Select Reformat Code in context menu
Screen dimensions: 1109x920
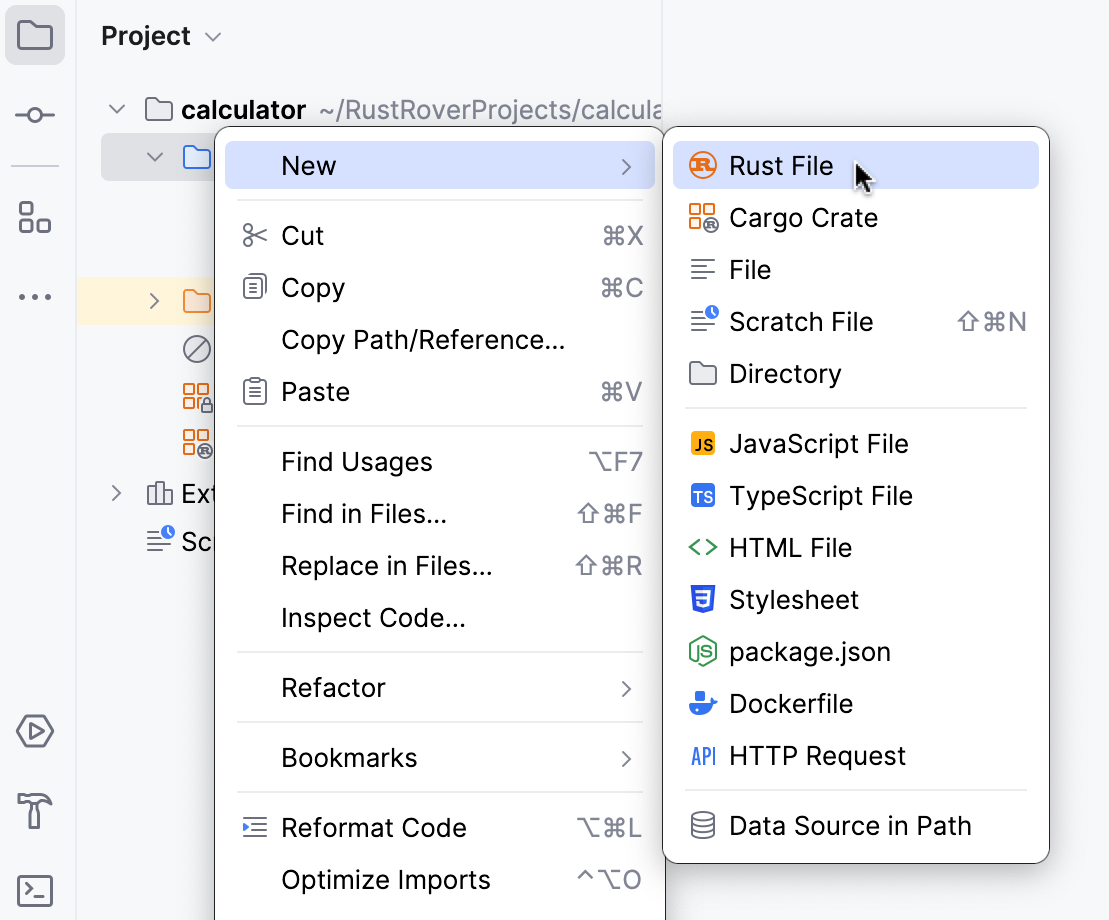click(x=440, y=827)
